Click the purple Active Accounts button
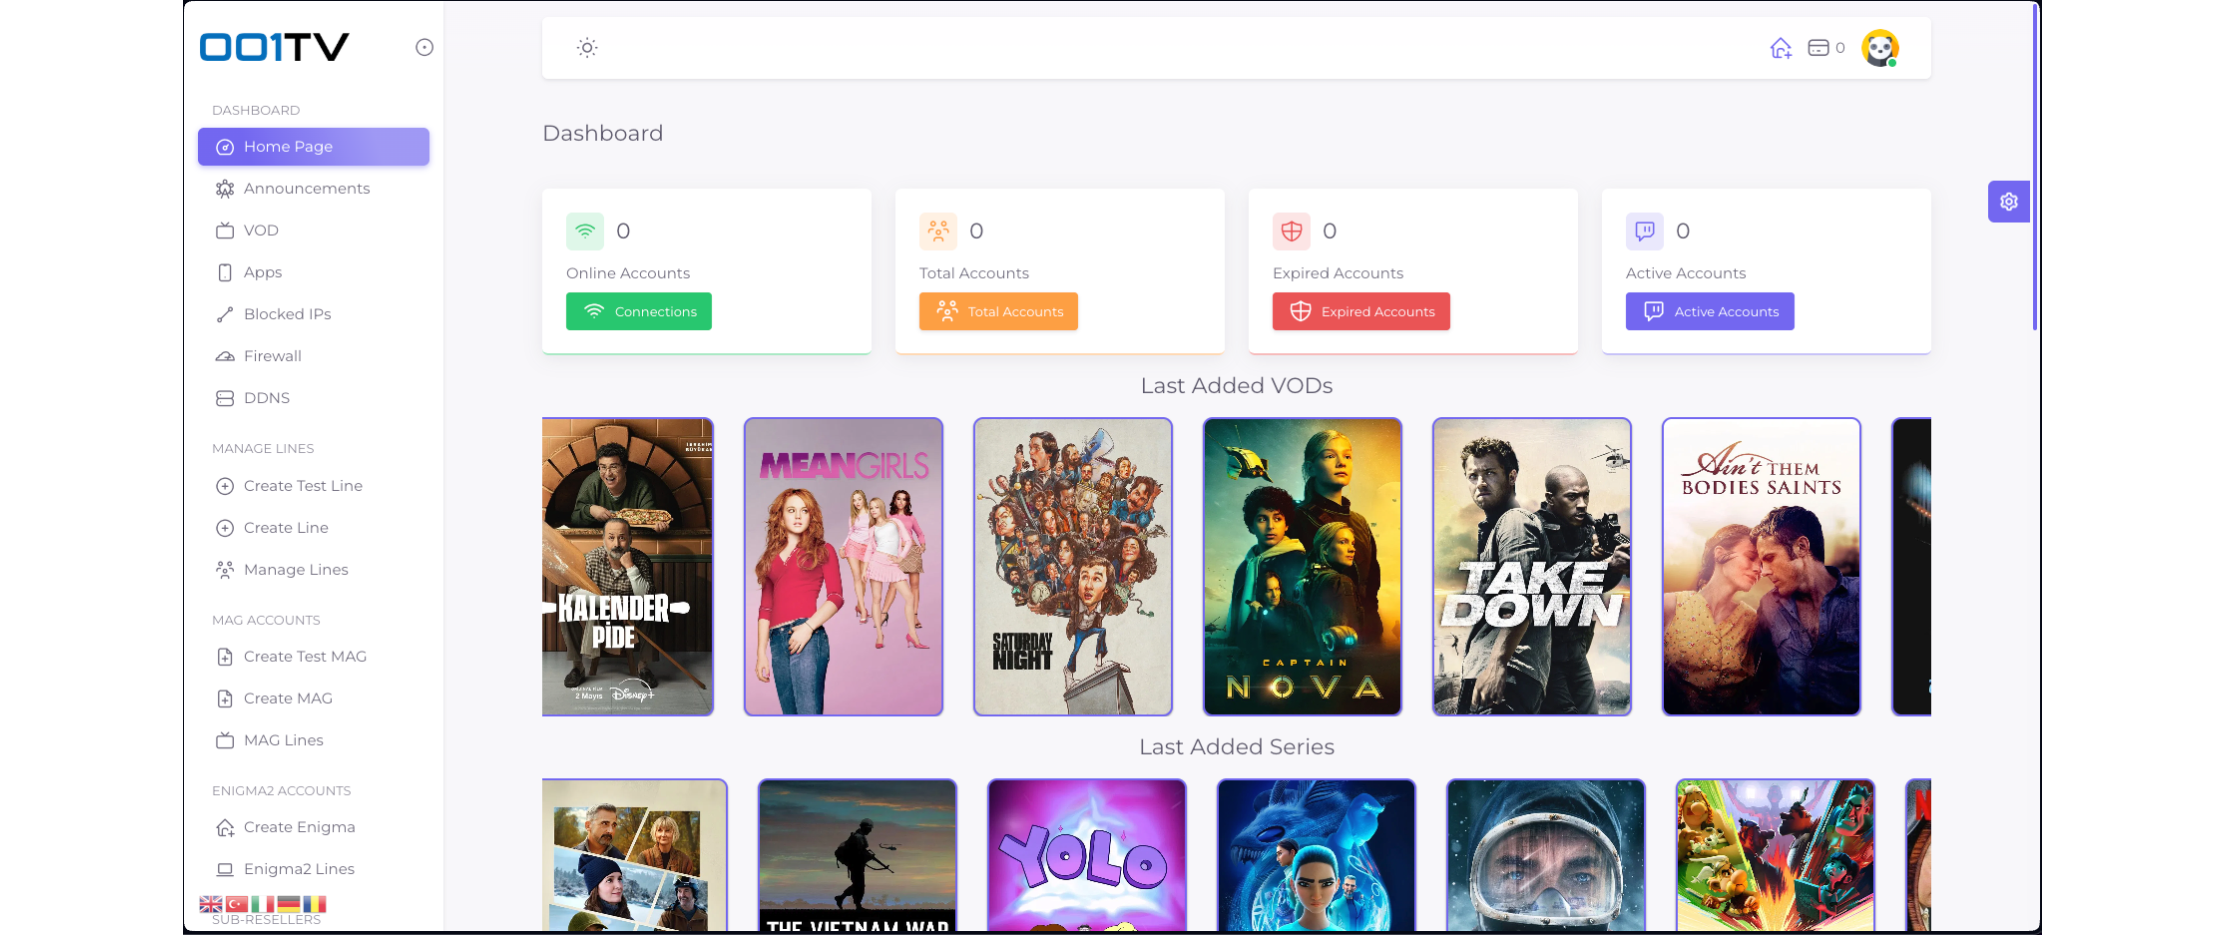2225x935 pixels. click(1710, 312)
